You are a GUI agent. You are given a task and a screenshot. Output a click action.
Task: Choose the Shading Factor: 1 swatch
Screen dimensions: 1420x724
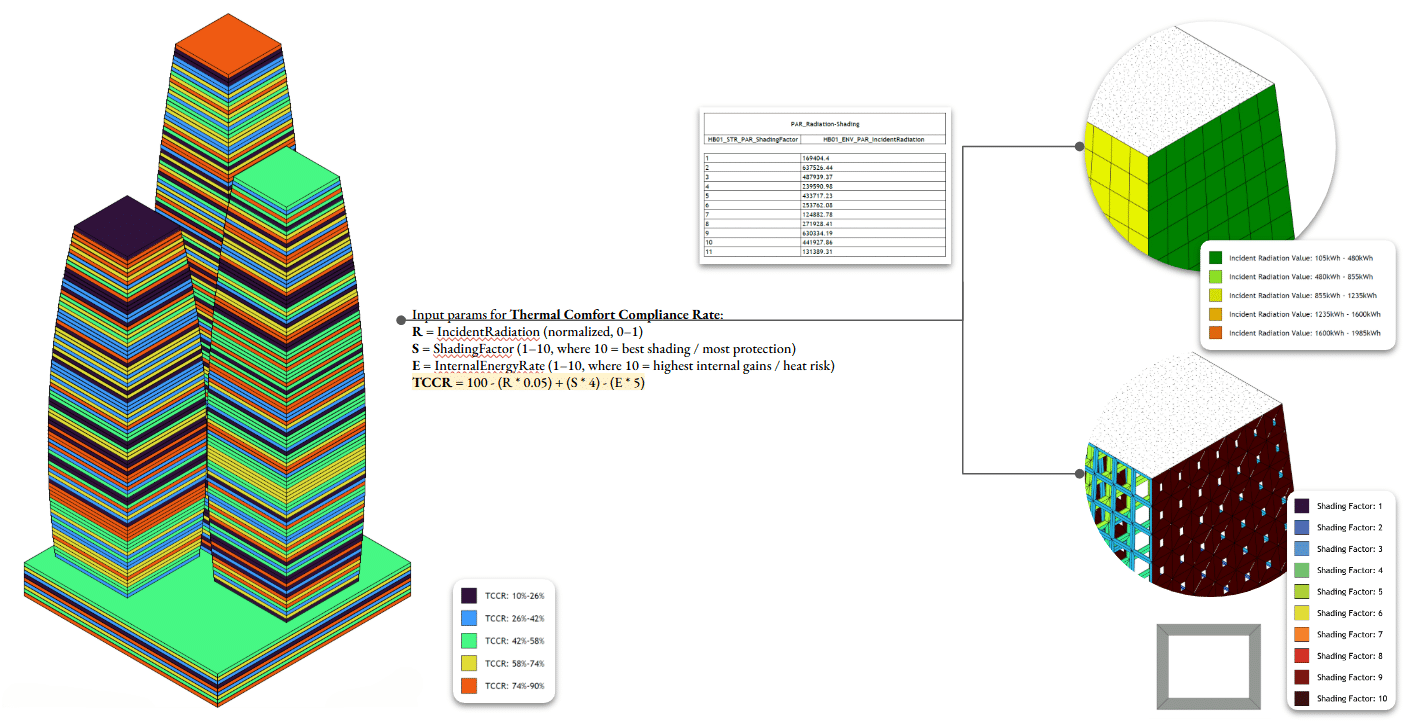1302,506
